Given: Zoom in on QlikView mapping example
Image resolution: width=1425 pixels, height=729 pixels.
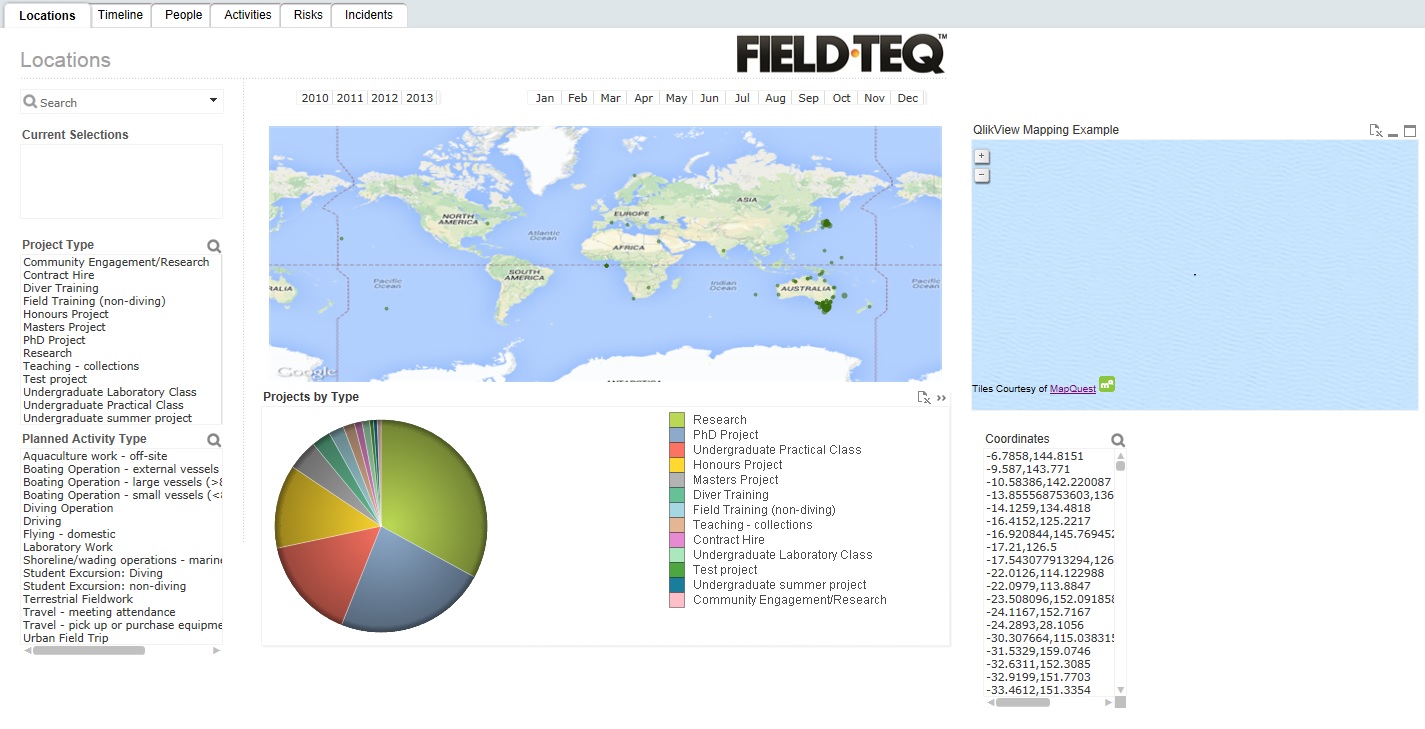Looking at the screenshot, I should (981, 156).
